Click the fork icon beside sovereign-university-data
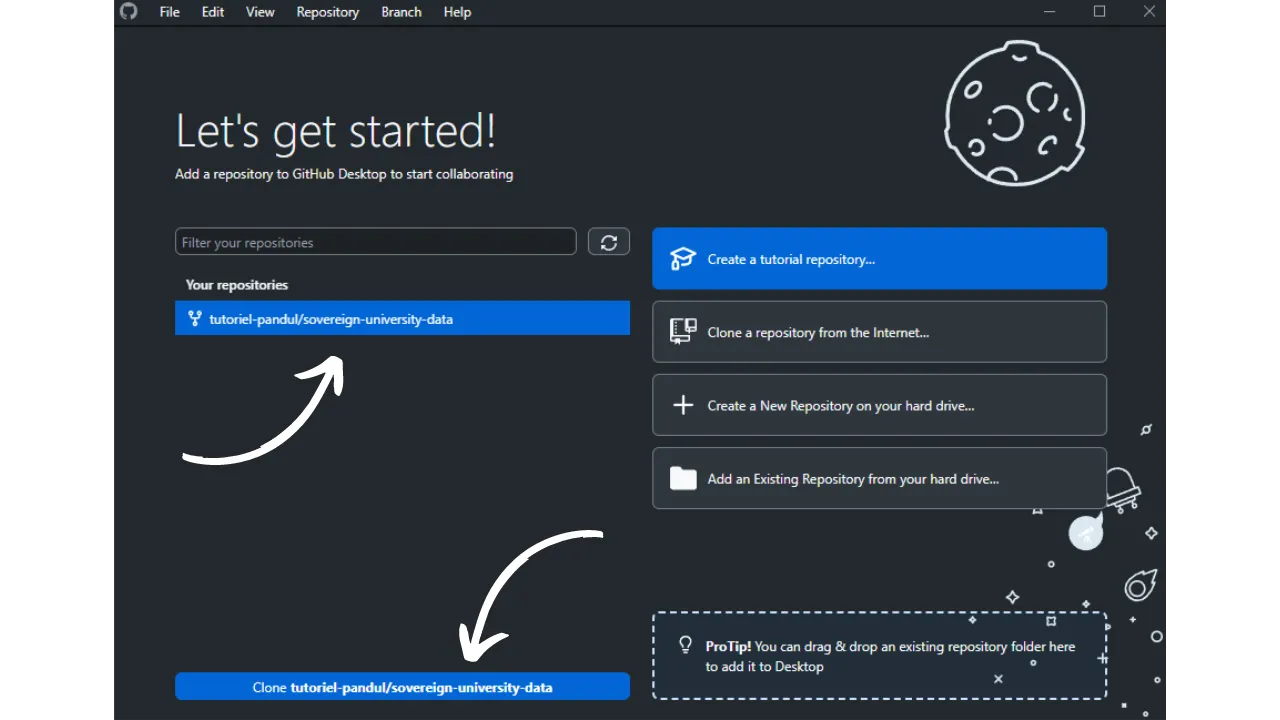This screenshot has width=1280, height=720. [195, 319]
